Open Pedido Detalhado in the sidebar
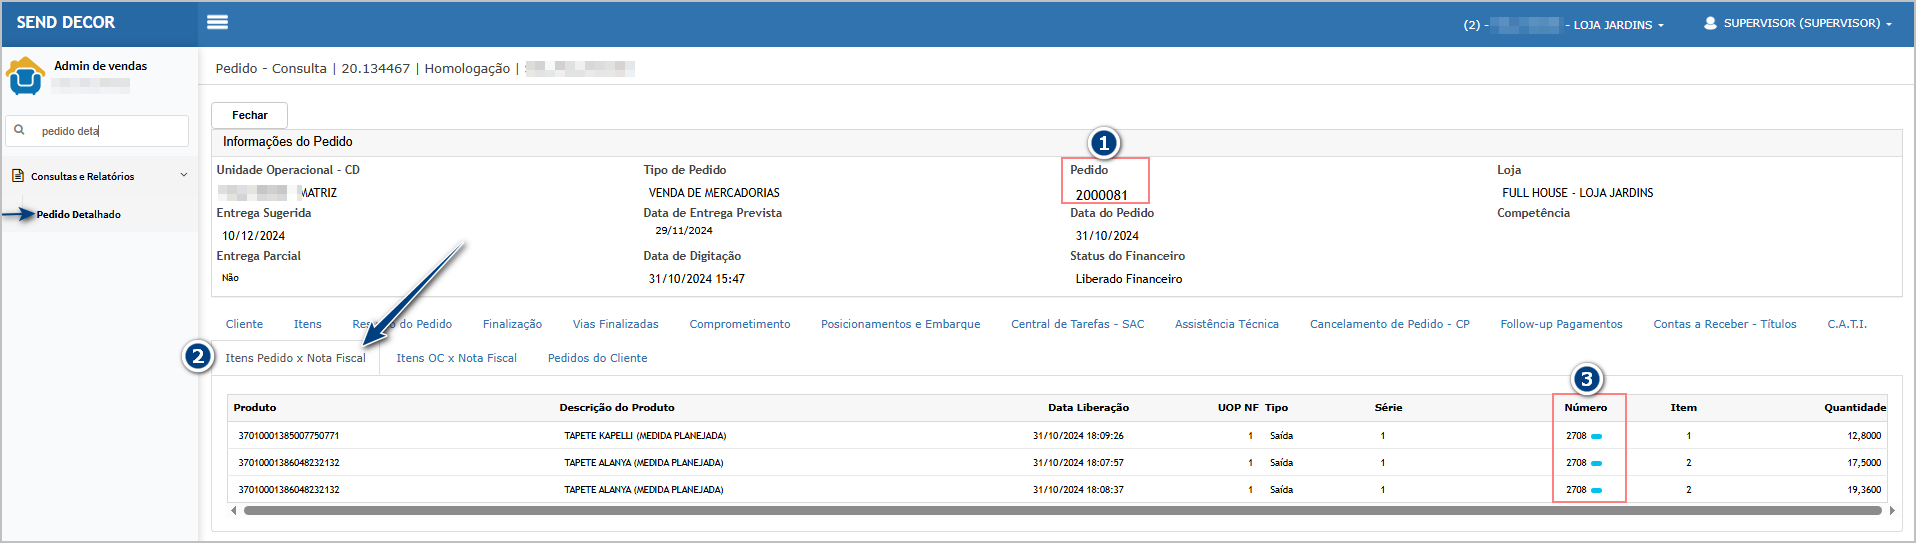The width and height of the screenshot is (1916, 543). point(79,214)
